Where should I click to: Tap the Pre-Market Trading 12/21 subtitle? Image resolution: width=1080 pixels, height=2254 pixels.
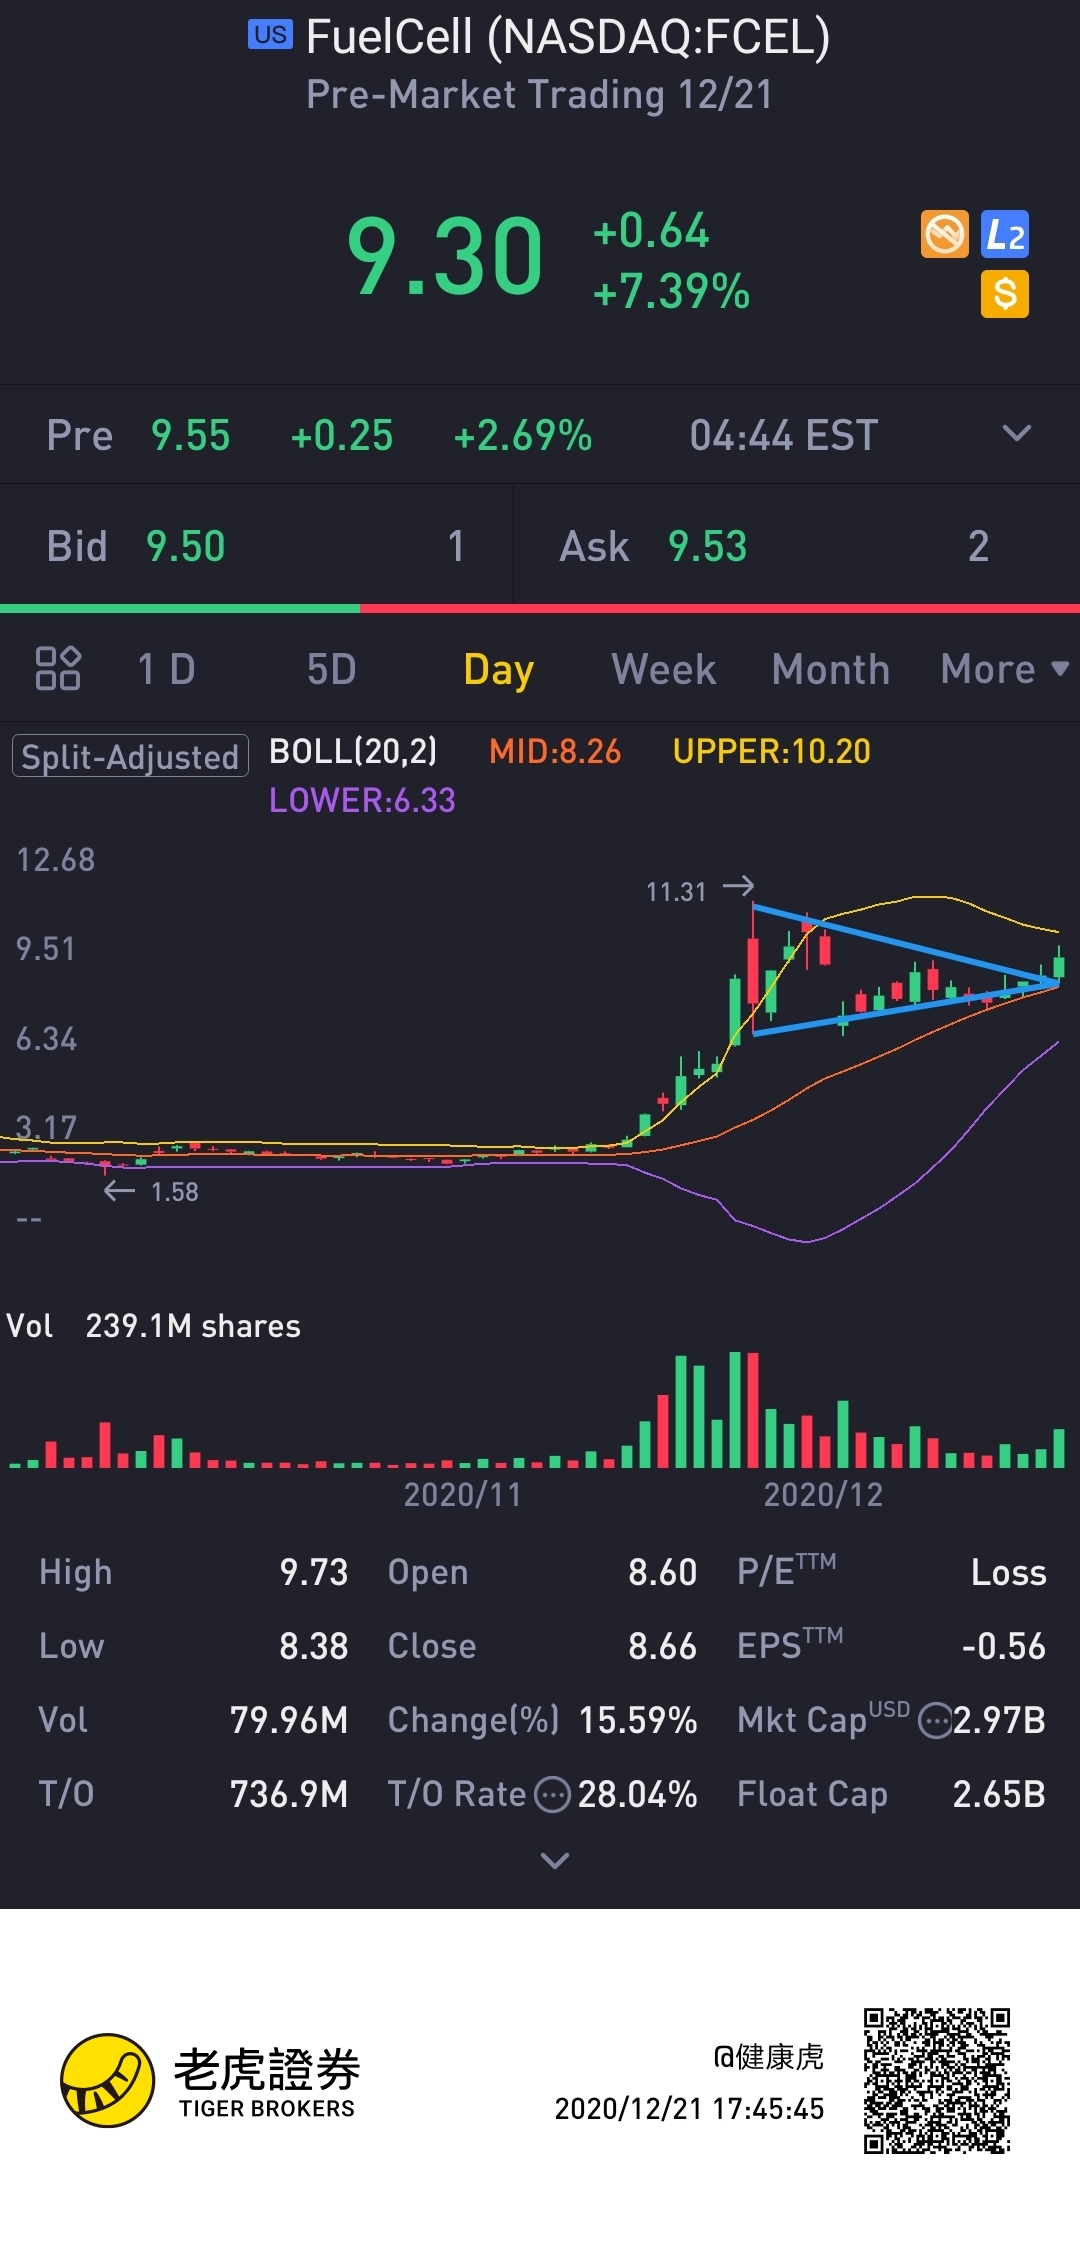click(540, 95)
